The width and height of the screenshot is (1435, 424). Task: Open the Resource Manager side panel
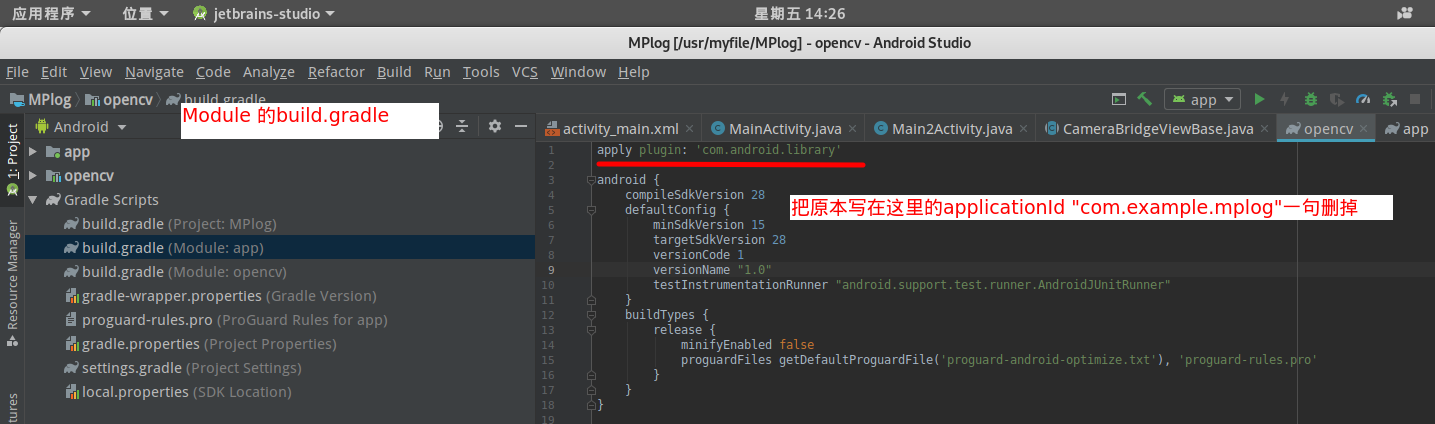(x=12, y=283)
